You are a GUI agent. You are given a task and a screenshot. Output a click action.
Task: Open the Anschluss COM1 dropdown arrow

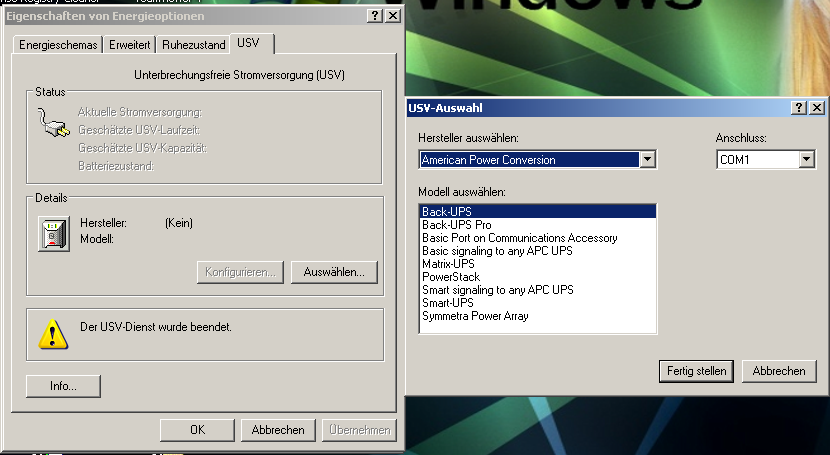806,159
